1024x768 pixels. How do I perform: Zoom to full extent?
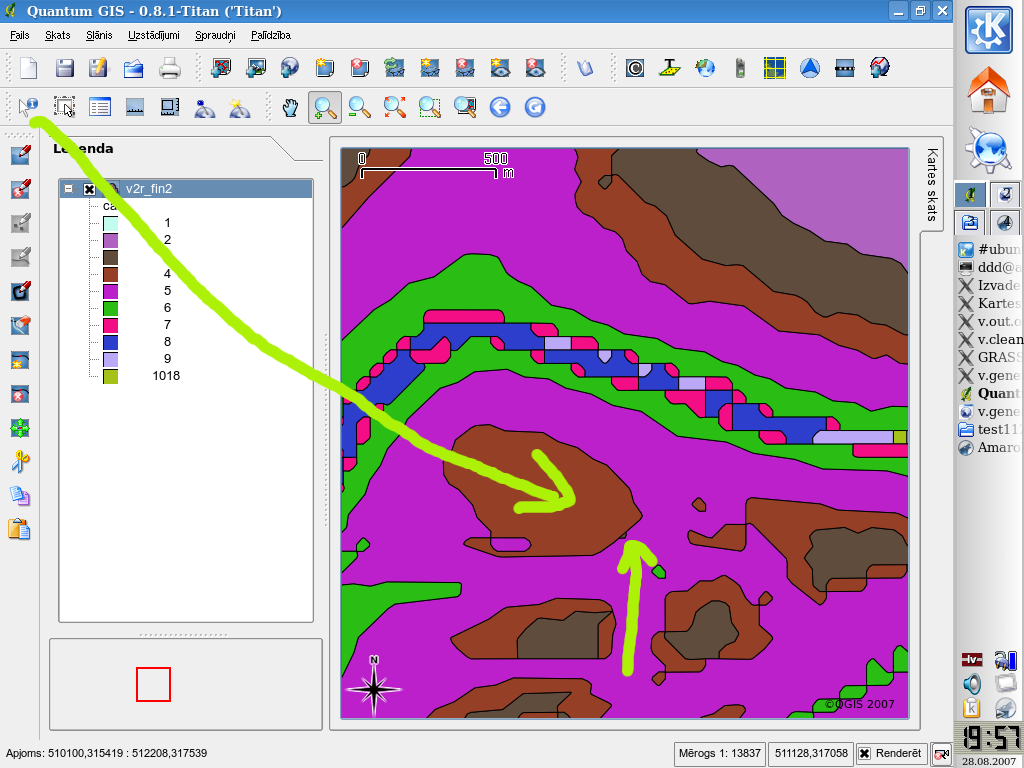pyautogui.click(x=394, y=107)
